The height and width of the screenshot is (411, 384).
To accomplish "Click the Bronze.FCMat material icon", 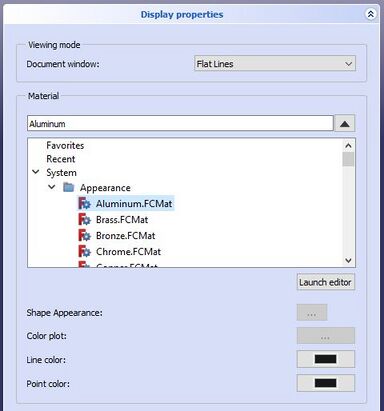I will (84, 236).
